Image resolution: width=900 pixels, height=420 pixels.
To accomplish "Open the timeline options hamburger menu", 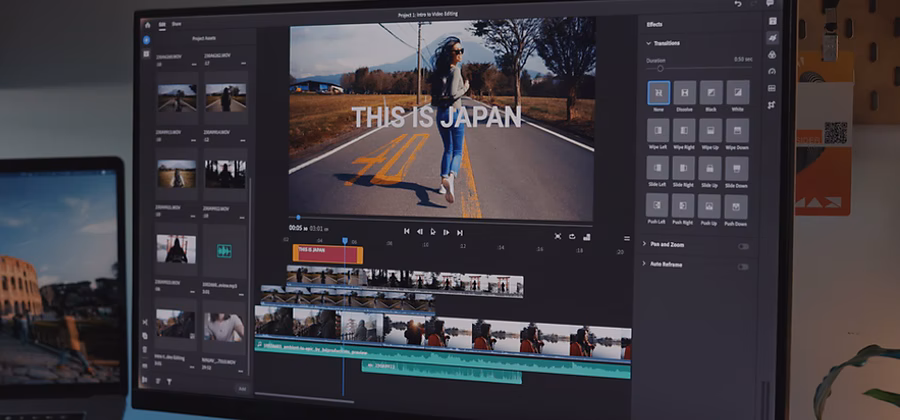I will (x=627, y=238).
